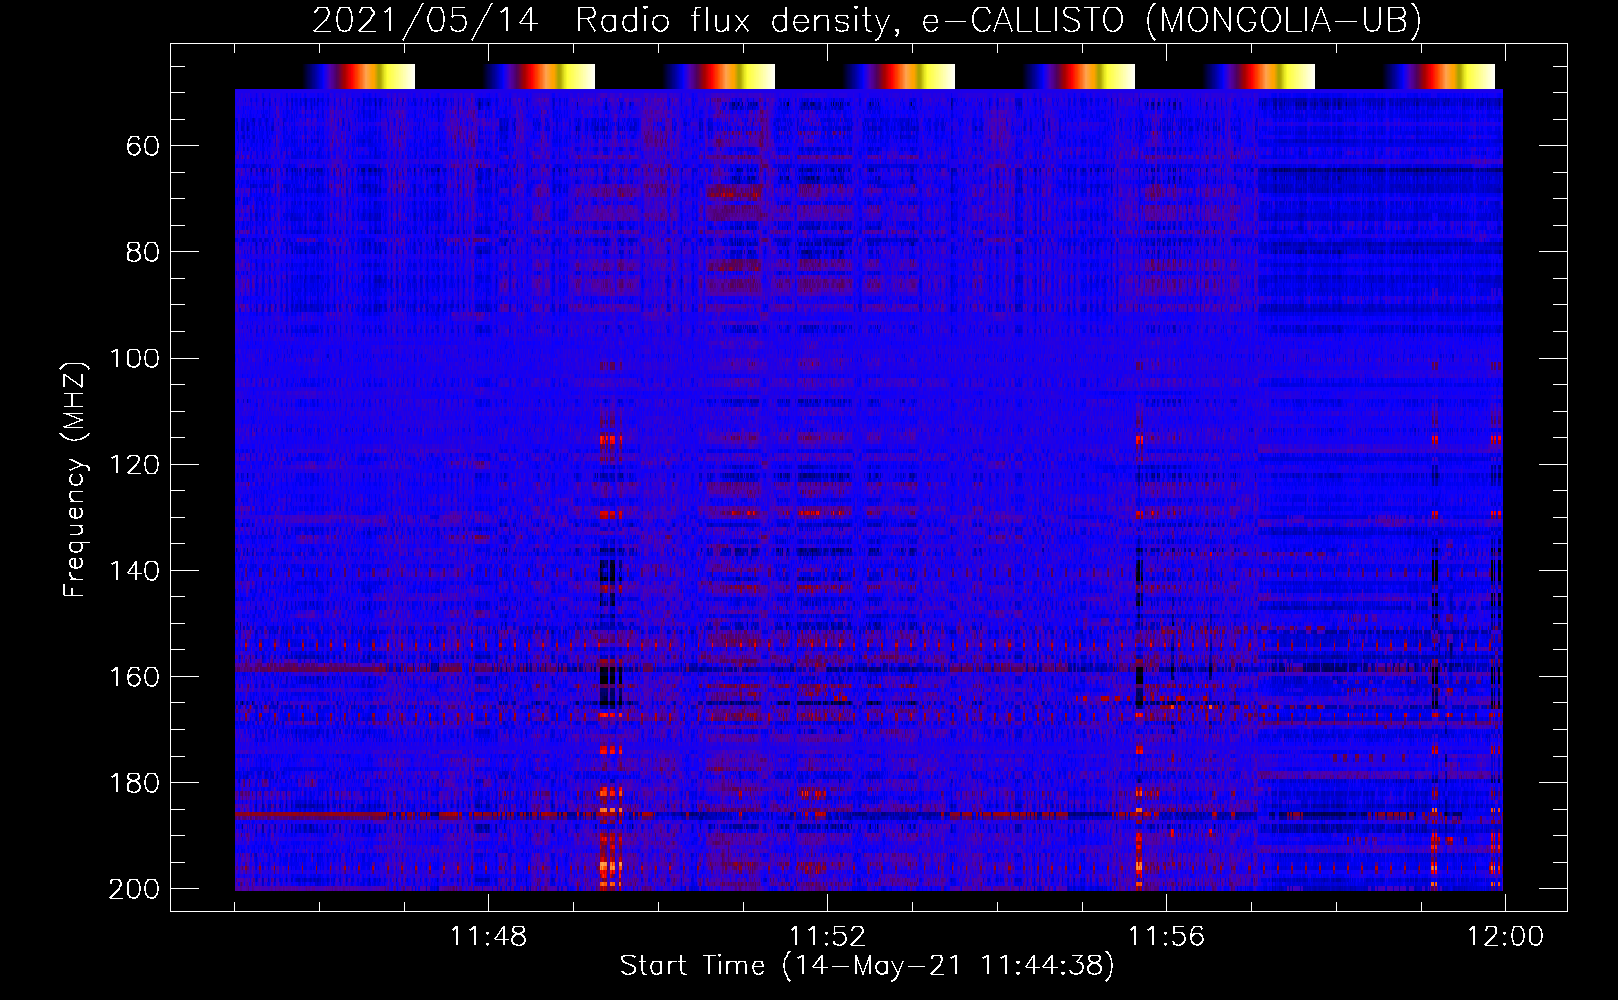Click the 160 frequency tick label
The height and width of the screenshot is (1000, 1618).
(134, 677)
